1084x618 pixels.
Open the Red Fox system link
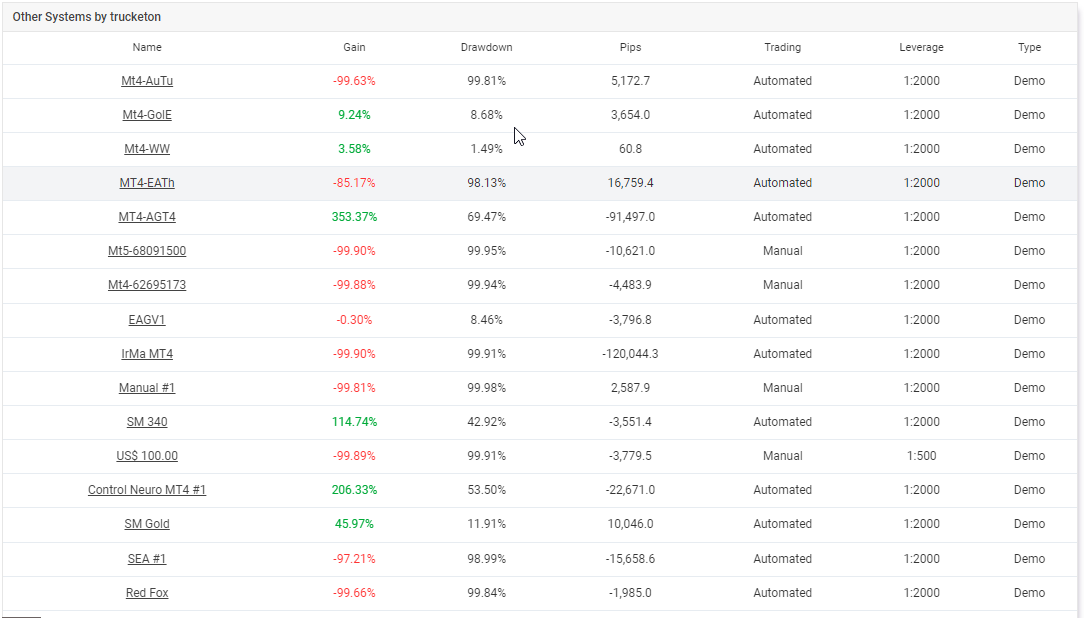pyautogui.click(x=147, y=592)
